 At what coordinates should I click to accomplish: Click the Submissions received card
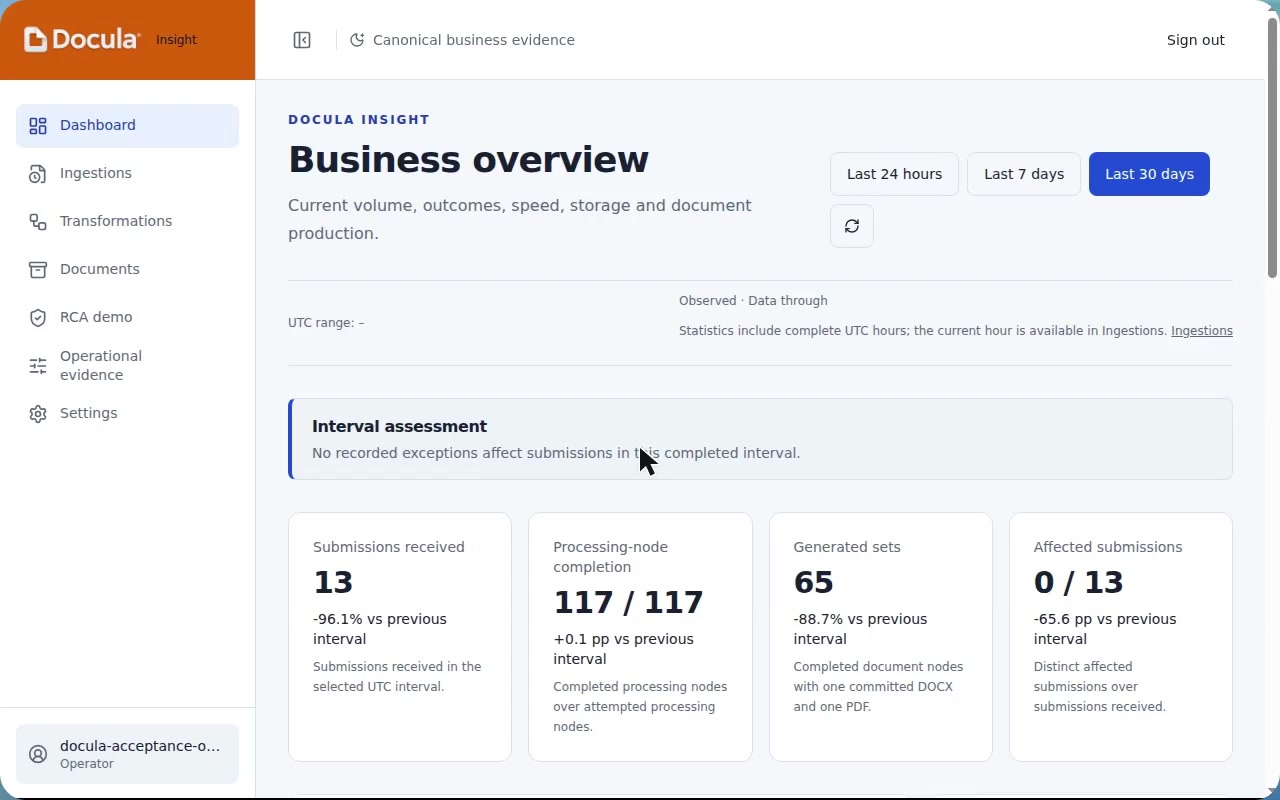(400, 637)
